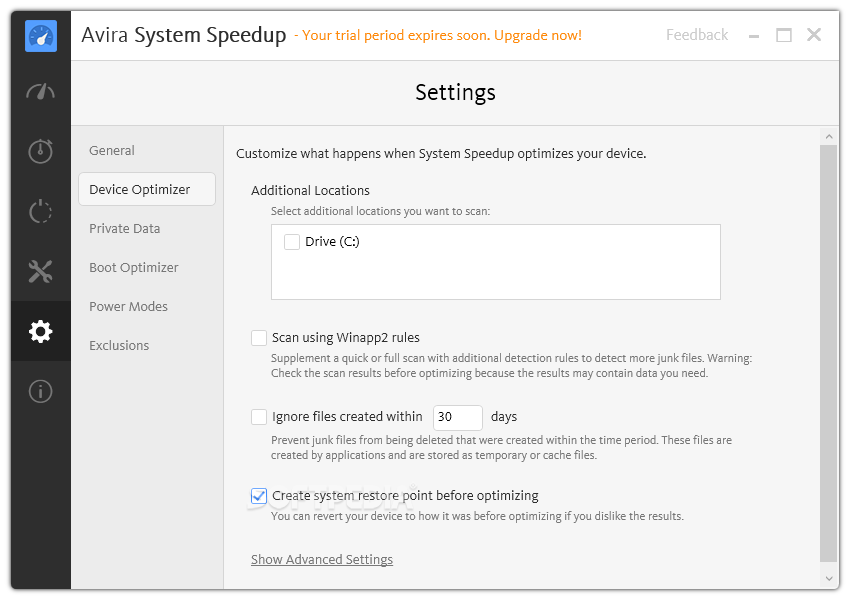Screen dimensions: 850x600
Task: Maximize the Avira window
Action: [784, 35]
